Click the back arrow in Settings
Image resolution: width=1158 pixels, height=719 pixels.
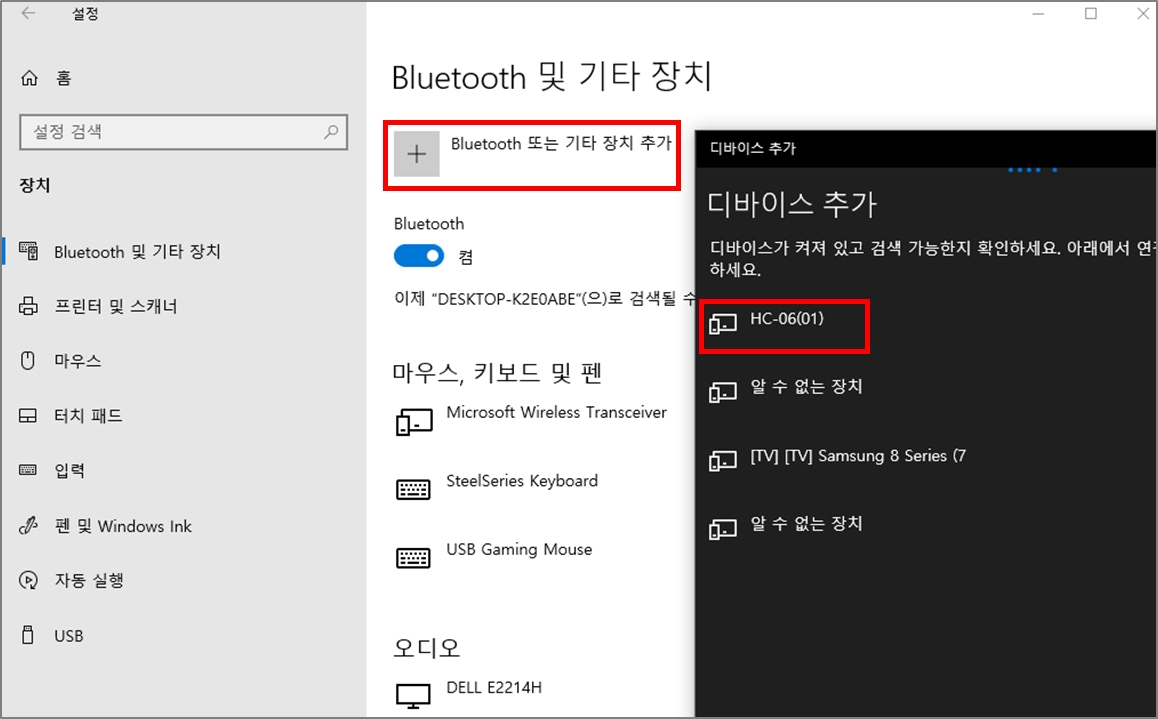28,14
